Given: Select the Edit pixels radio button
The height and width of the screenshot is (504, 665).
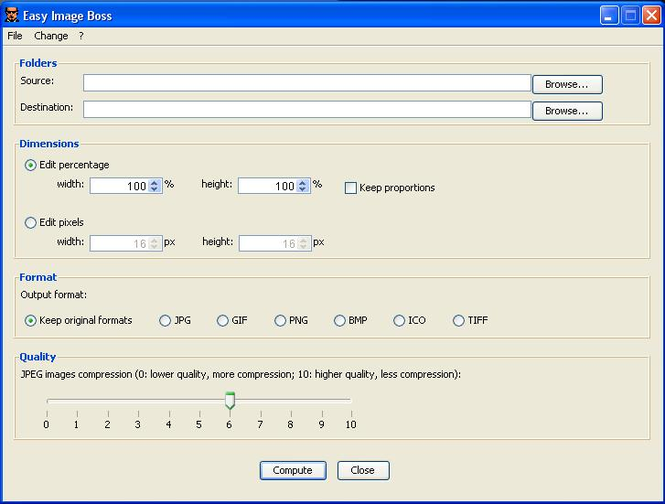Looking at the screenshot, I should [30, 222].
